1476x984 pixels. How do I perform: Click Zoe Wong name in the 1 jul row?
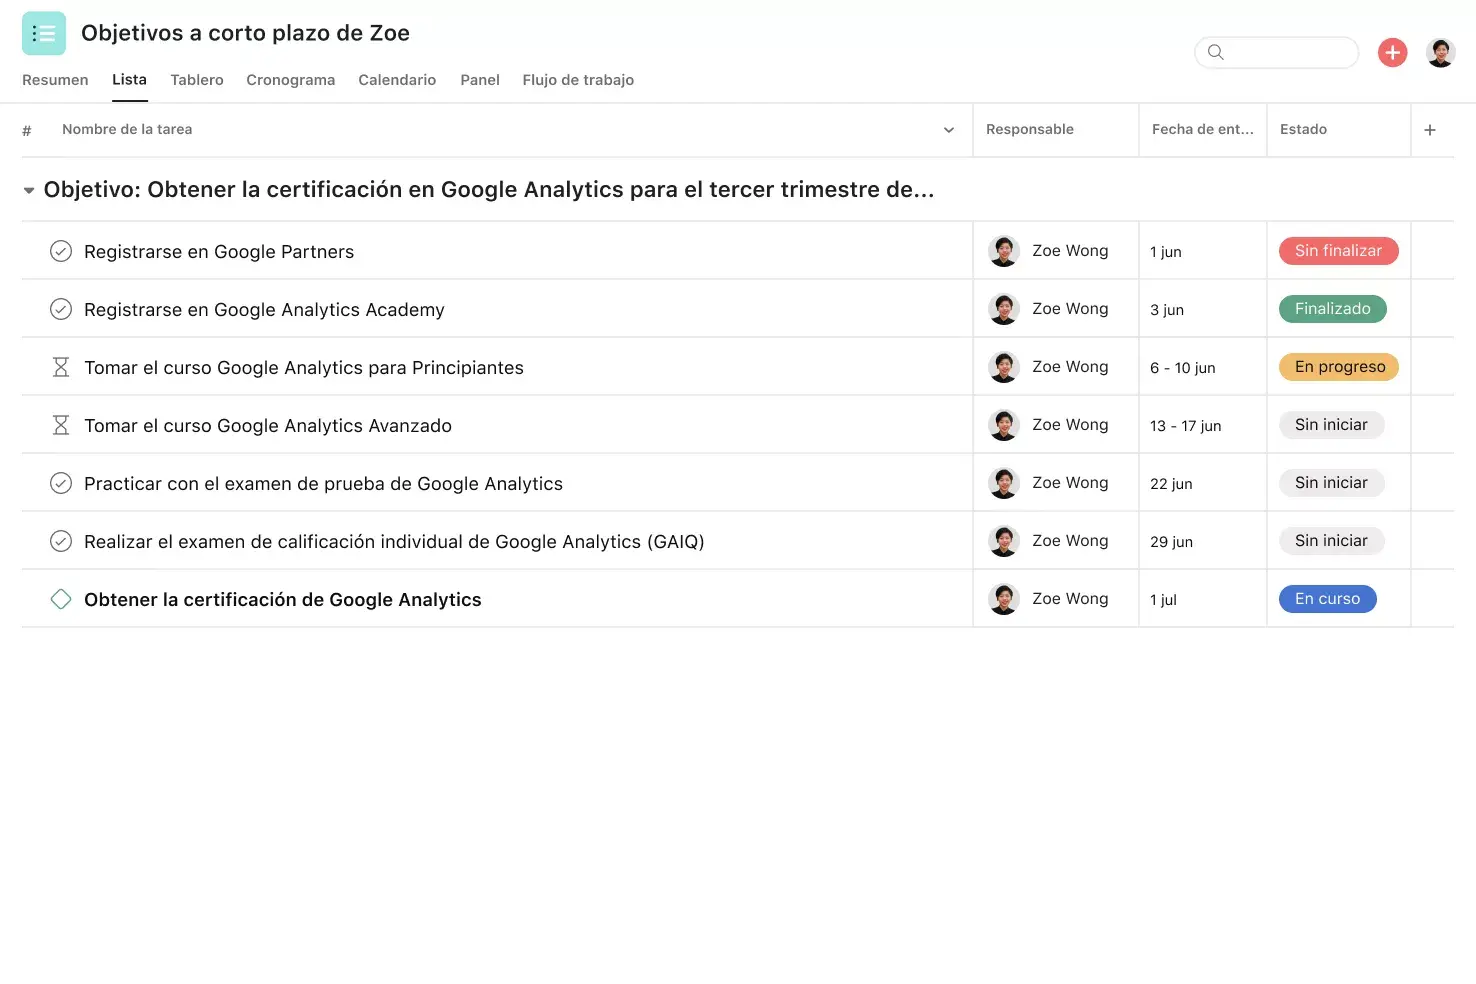[1070, 599]
